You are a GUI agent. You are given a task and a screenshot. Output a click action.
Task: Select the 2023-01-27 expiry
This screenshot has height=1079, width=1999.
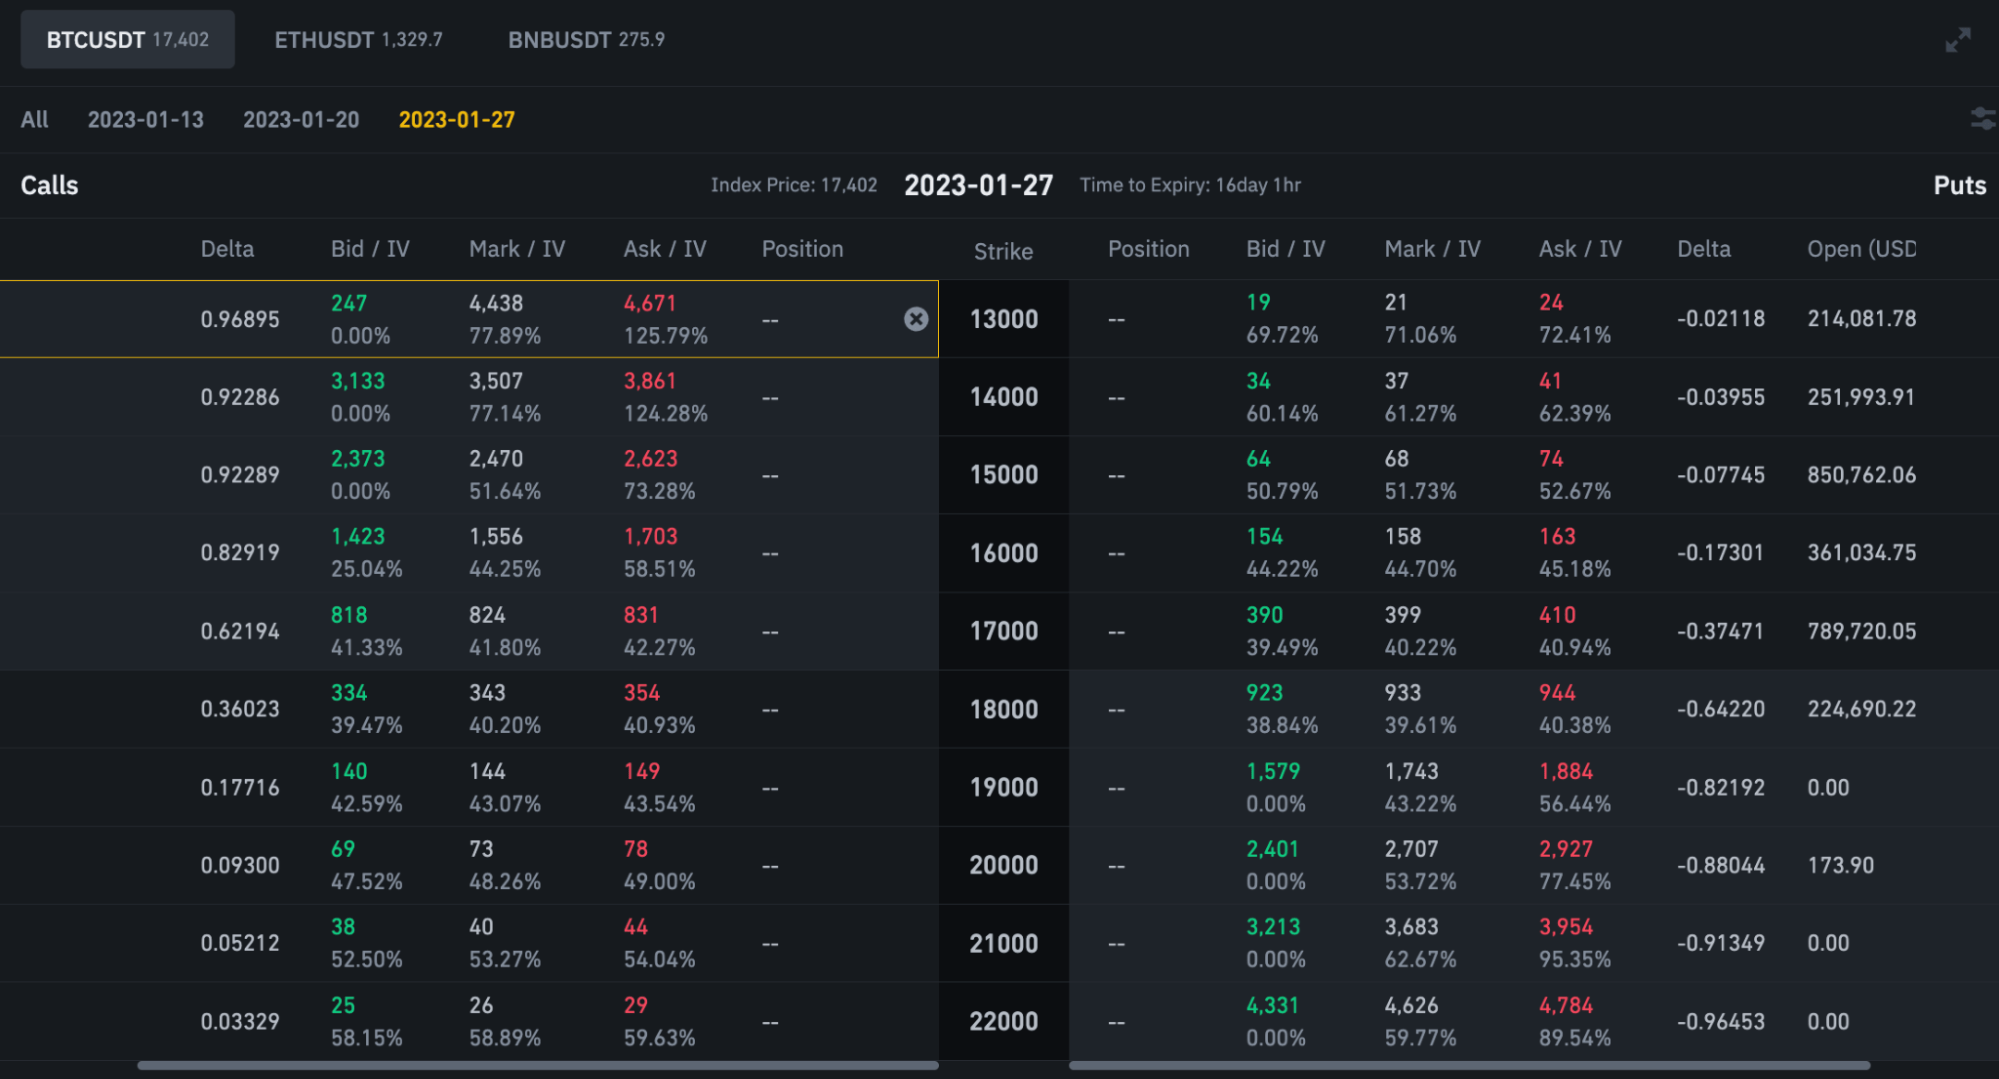click(457, 120)
